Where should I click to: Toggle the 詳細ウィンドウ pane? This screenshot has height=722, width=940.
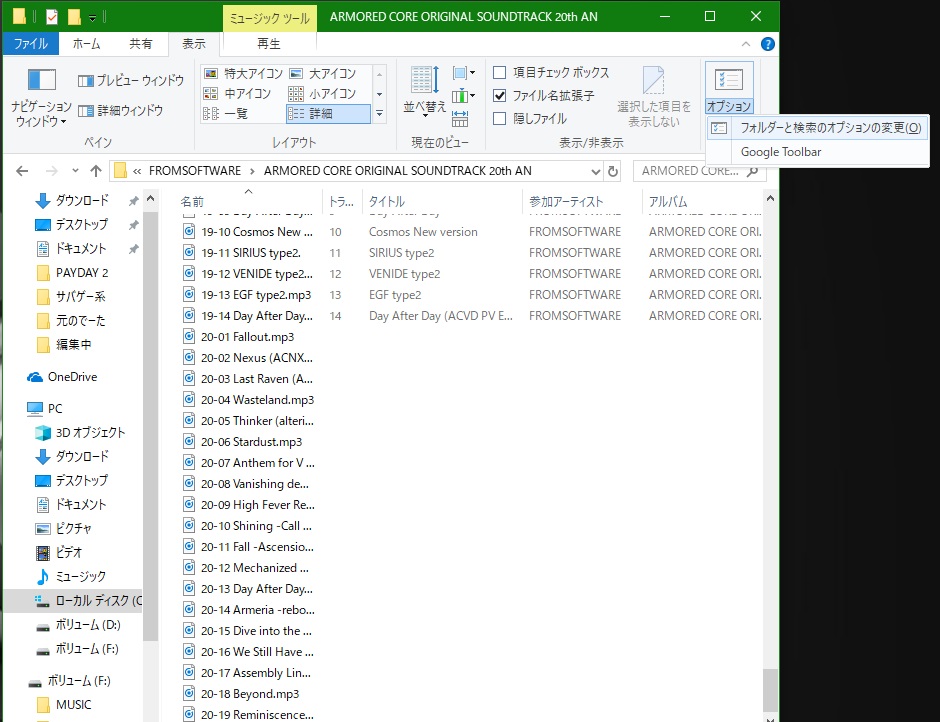point(120,110)
